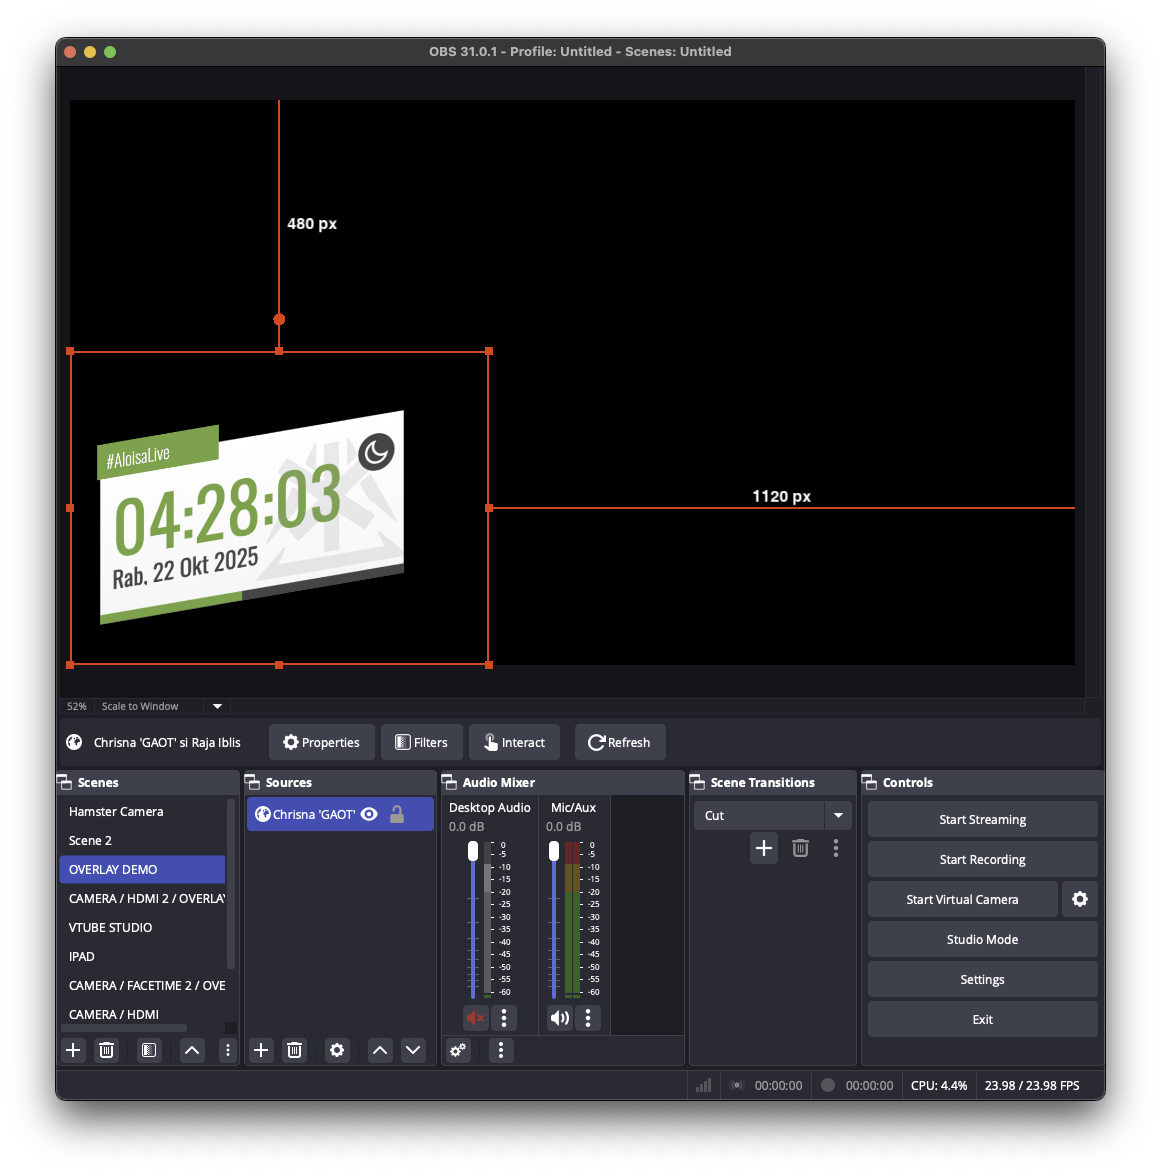Add a scene transition with plus button

pos(764,848)
